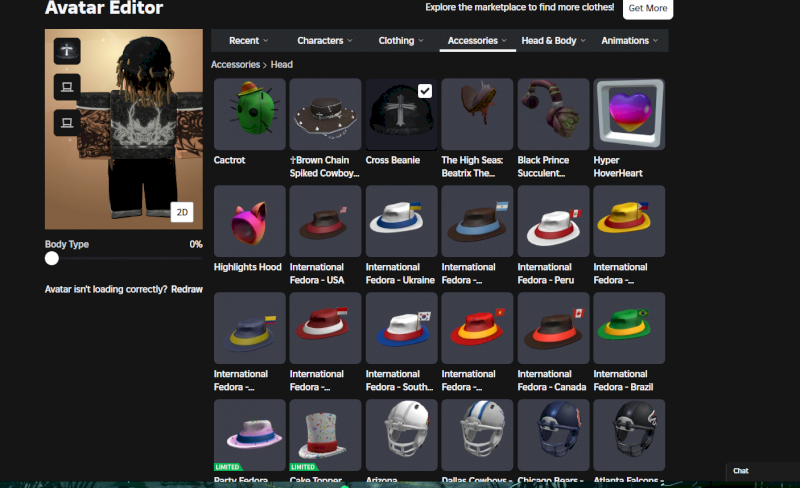Choose the International Fedora - USA hat
Screen dimensions: 800x488
(x=325, y=221)
